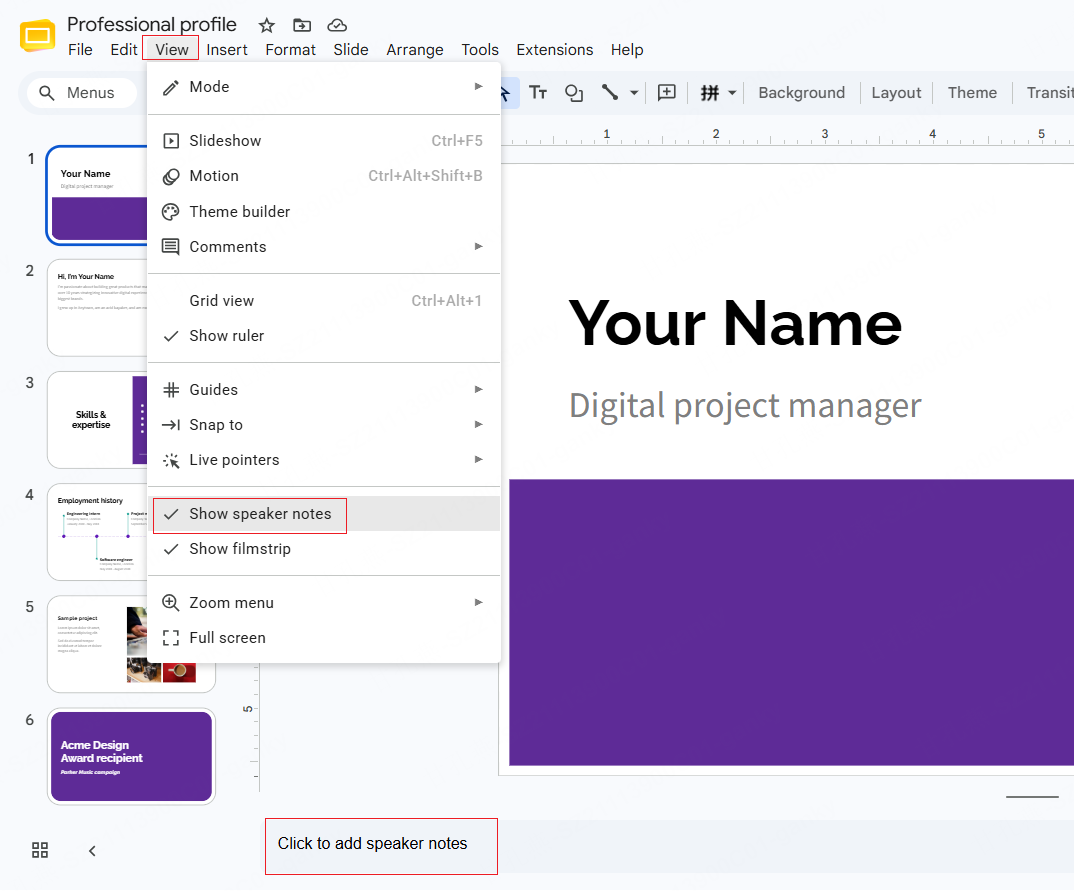This screenshot has height=891, width=1074.
Task: Click the Comments speech icon
Action: [x=171, y=247]
